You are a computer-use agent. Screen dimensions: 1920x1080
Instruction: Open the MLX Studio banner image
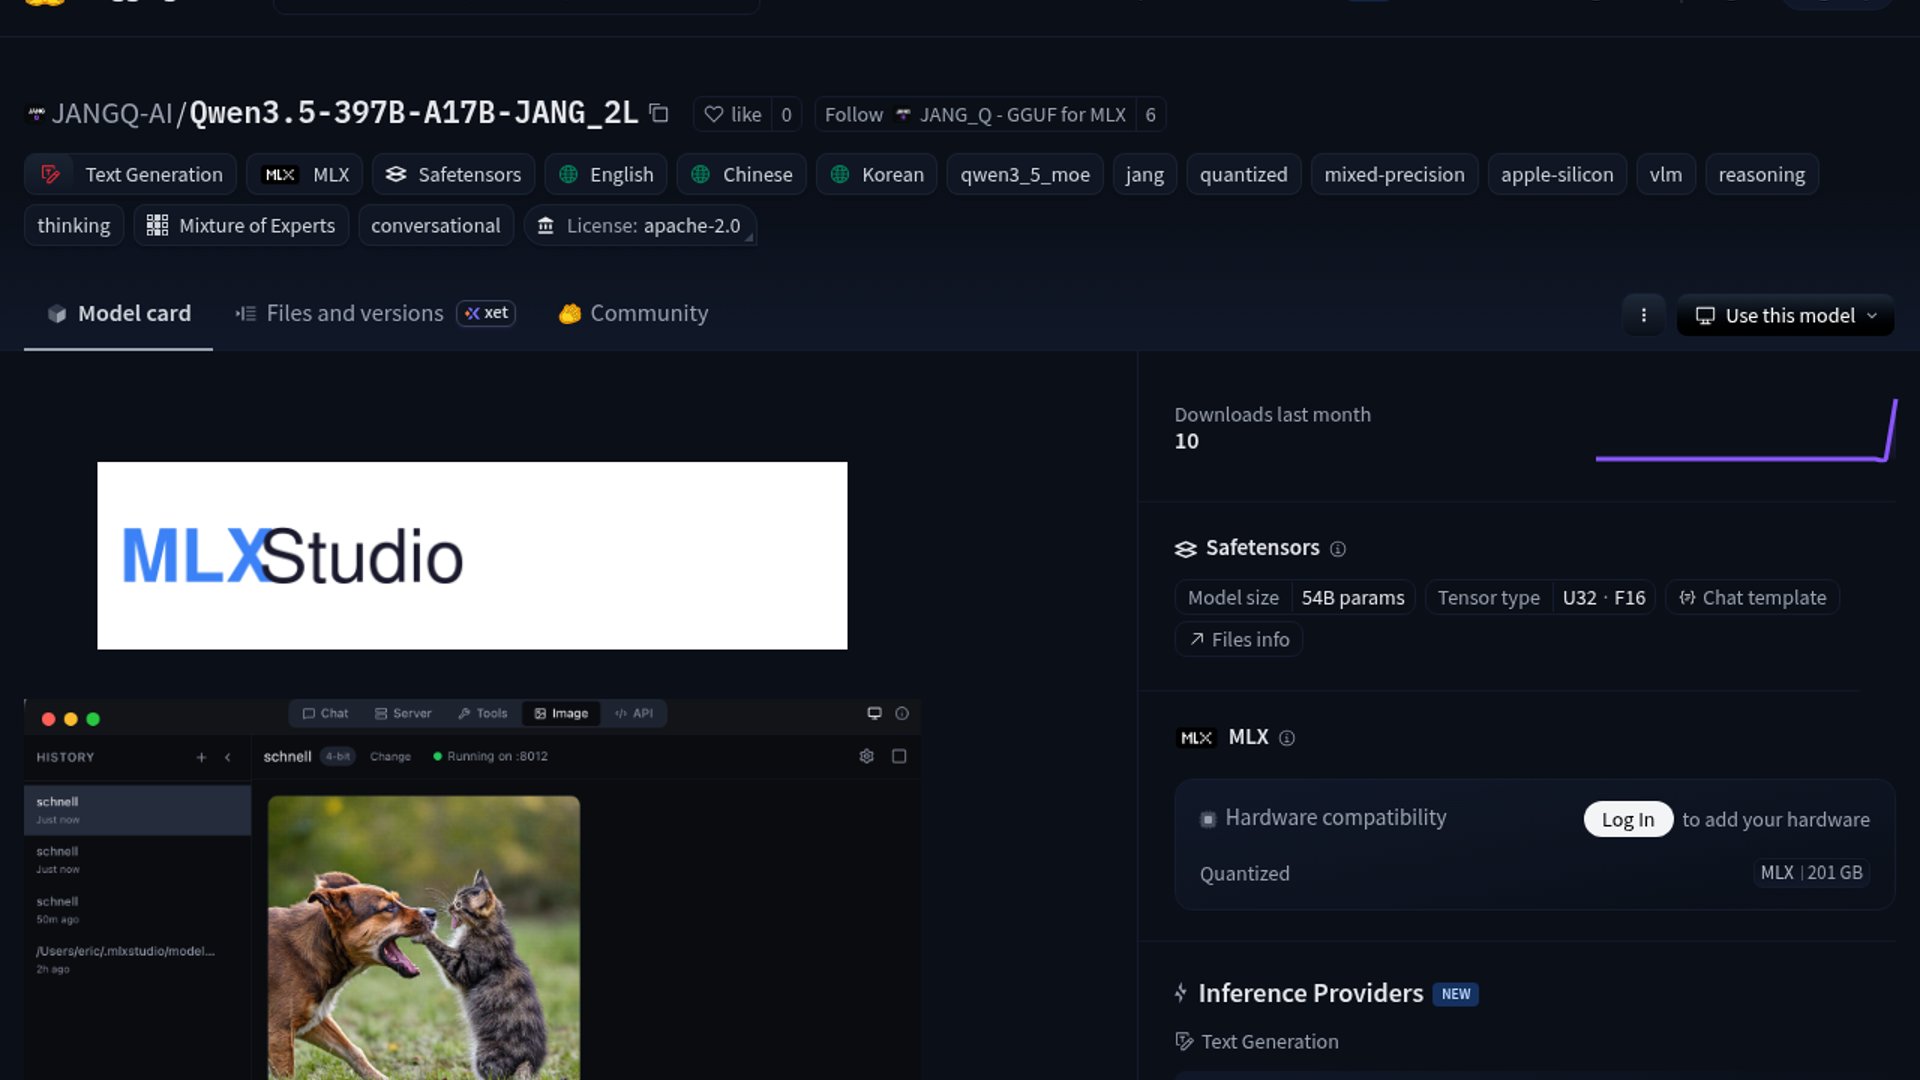[472, 555]
